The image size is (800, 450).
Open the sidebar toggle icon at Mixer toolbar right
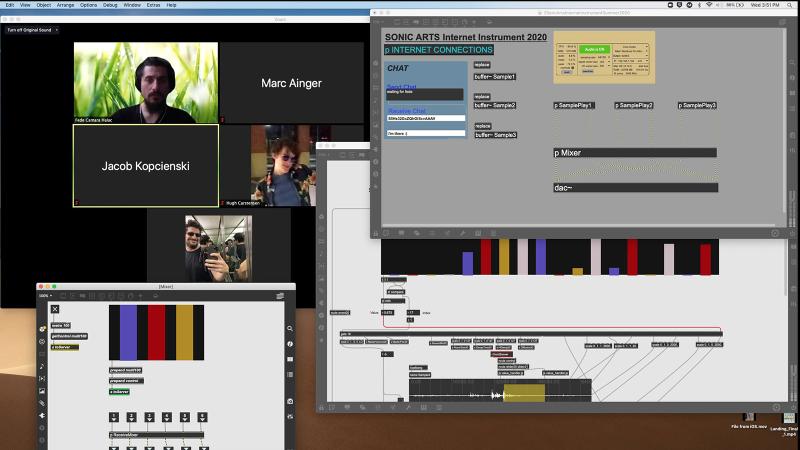(x=280, y=296)
